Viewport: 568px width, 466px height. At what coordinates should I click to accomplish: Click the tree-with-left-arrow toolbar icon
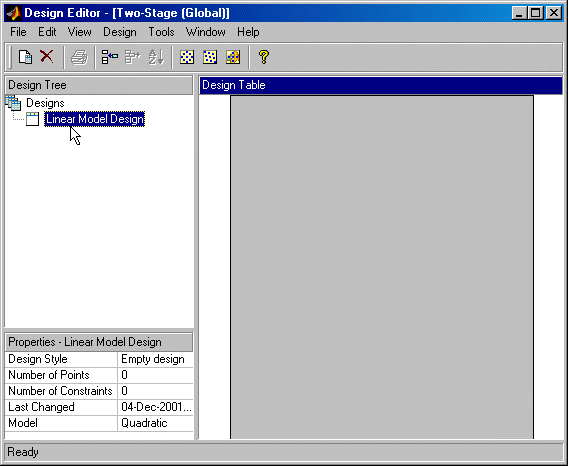[109, 57]
